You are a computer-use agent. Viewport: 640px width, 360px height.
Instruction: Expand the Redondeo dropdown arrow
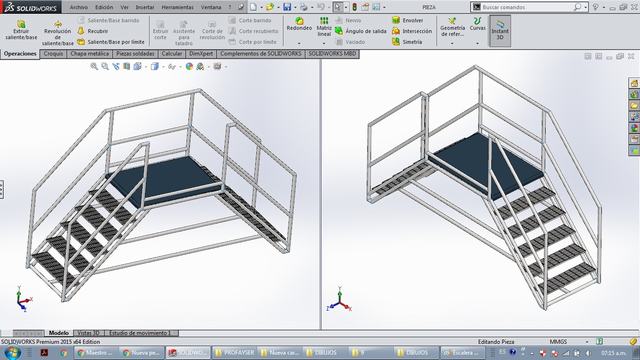tap(299, 43)
